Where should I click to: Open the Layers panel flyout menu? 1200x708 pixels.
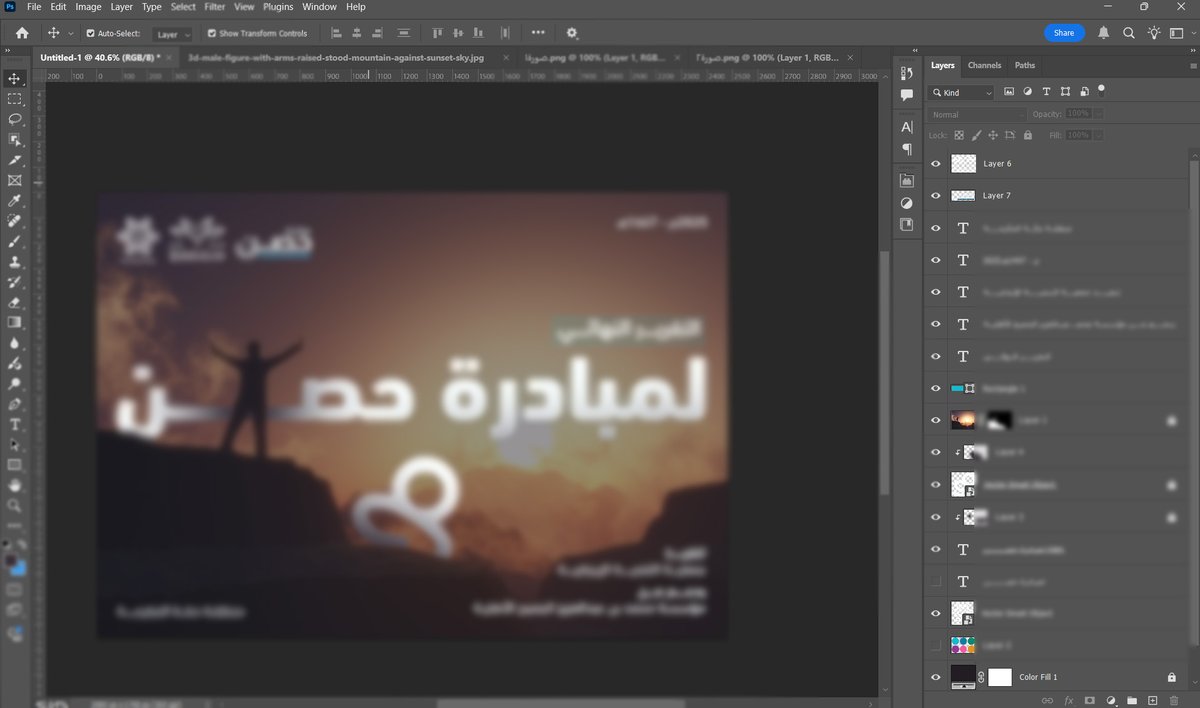1192,65
